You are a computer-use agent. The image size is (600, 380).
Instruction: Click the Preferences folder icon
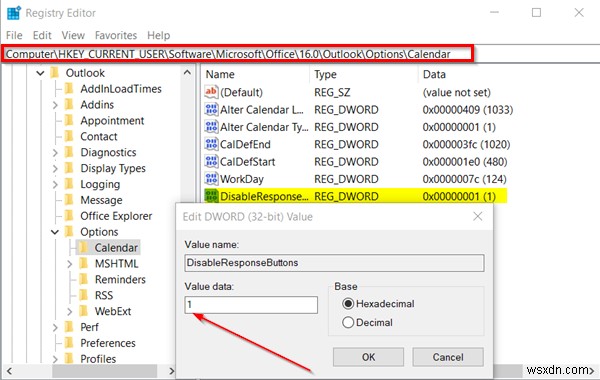pyautogui.click(x=69, y=342)
